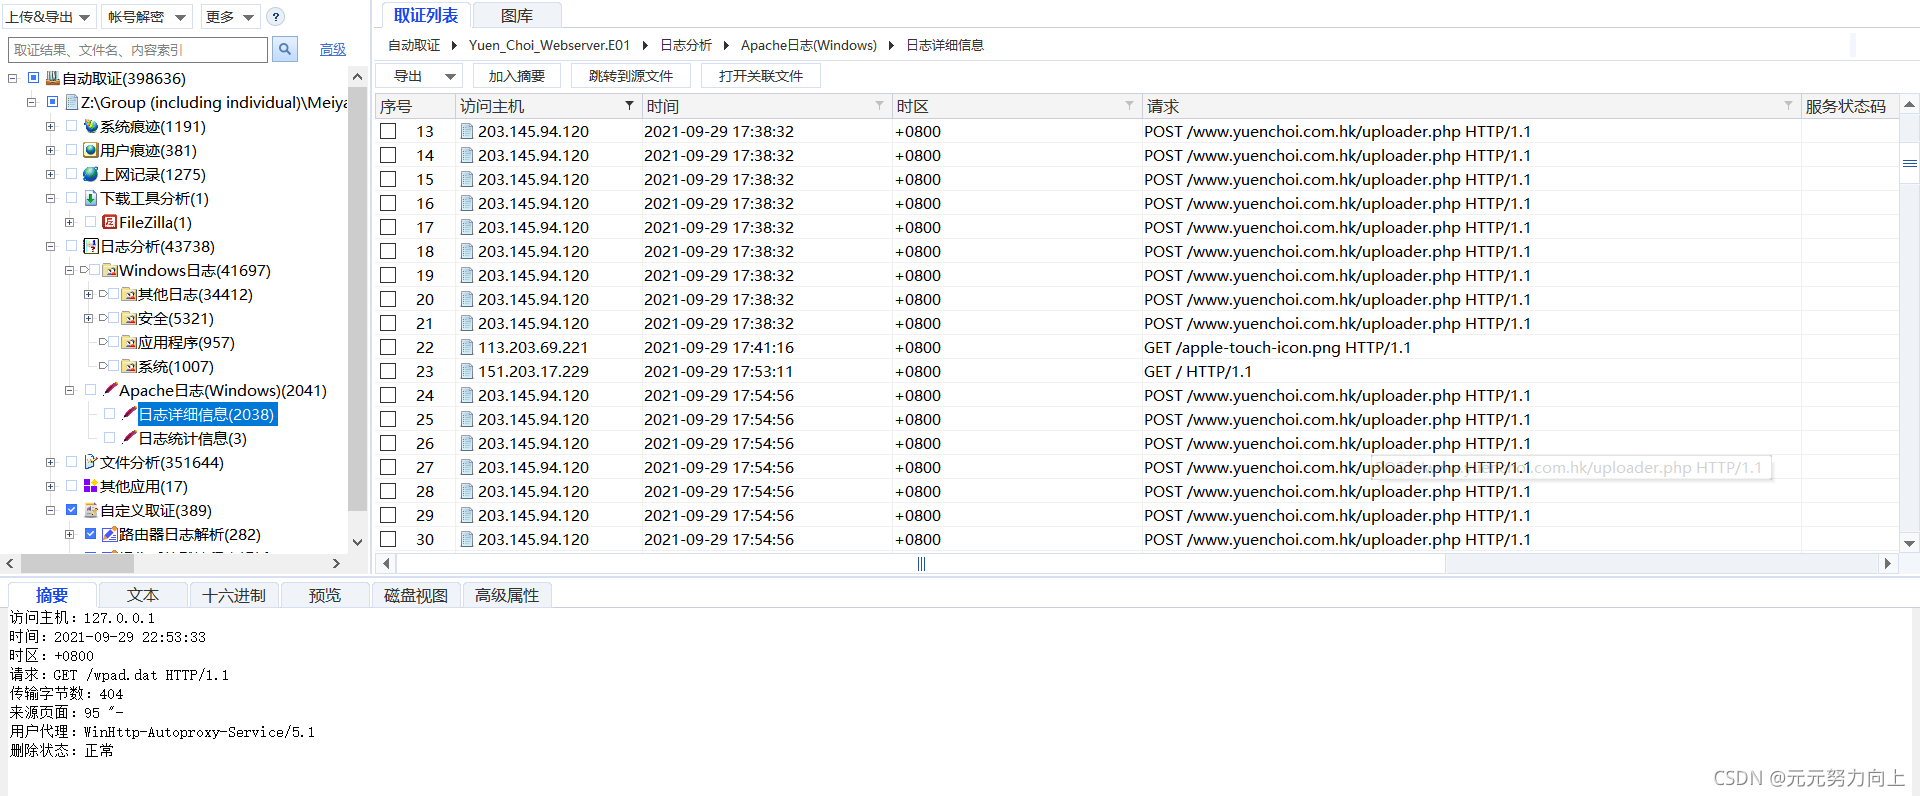The width and height of the screenshot is (1920, 796).
Task: Collapse the 日志分析 tree node
Action: (50, 246)
